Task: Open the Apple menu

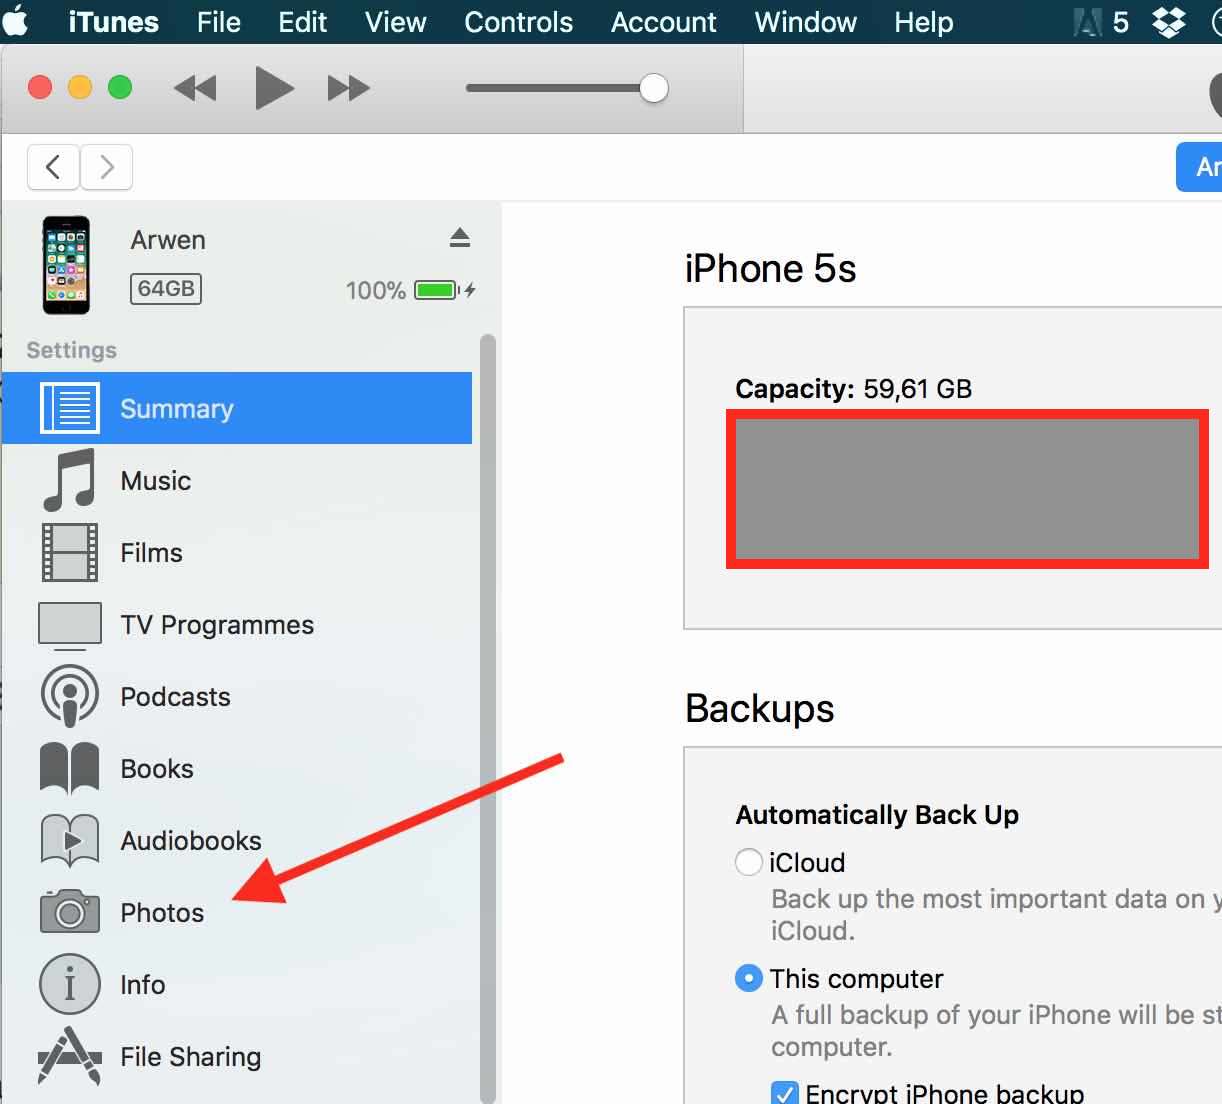Action: [16, 21]
